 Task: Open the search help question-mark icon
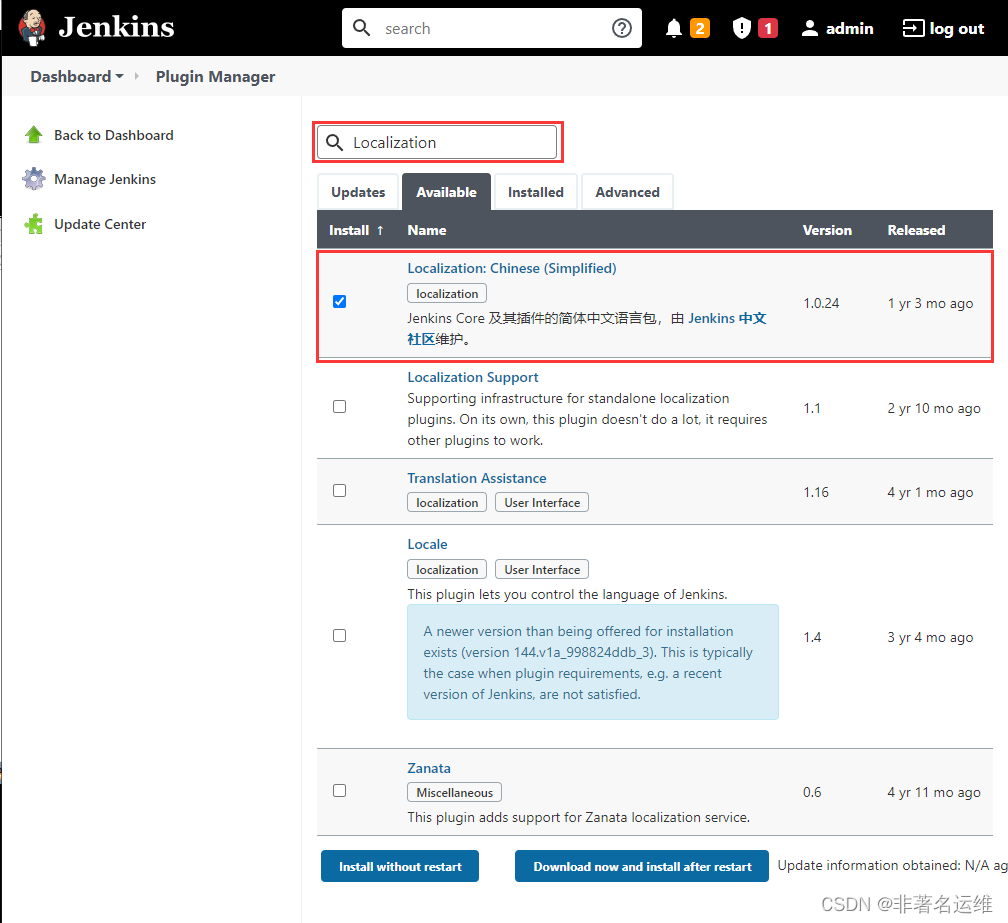click(x=622, y=28)
